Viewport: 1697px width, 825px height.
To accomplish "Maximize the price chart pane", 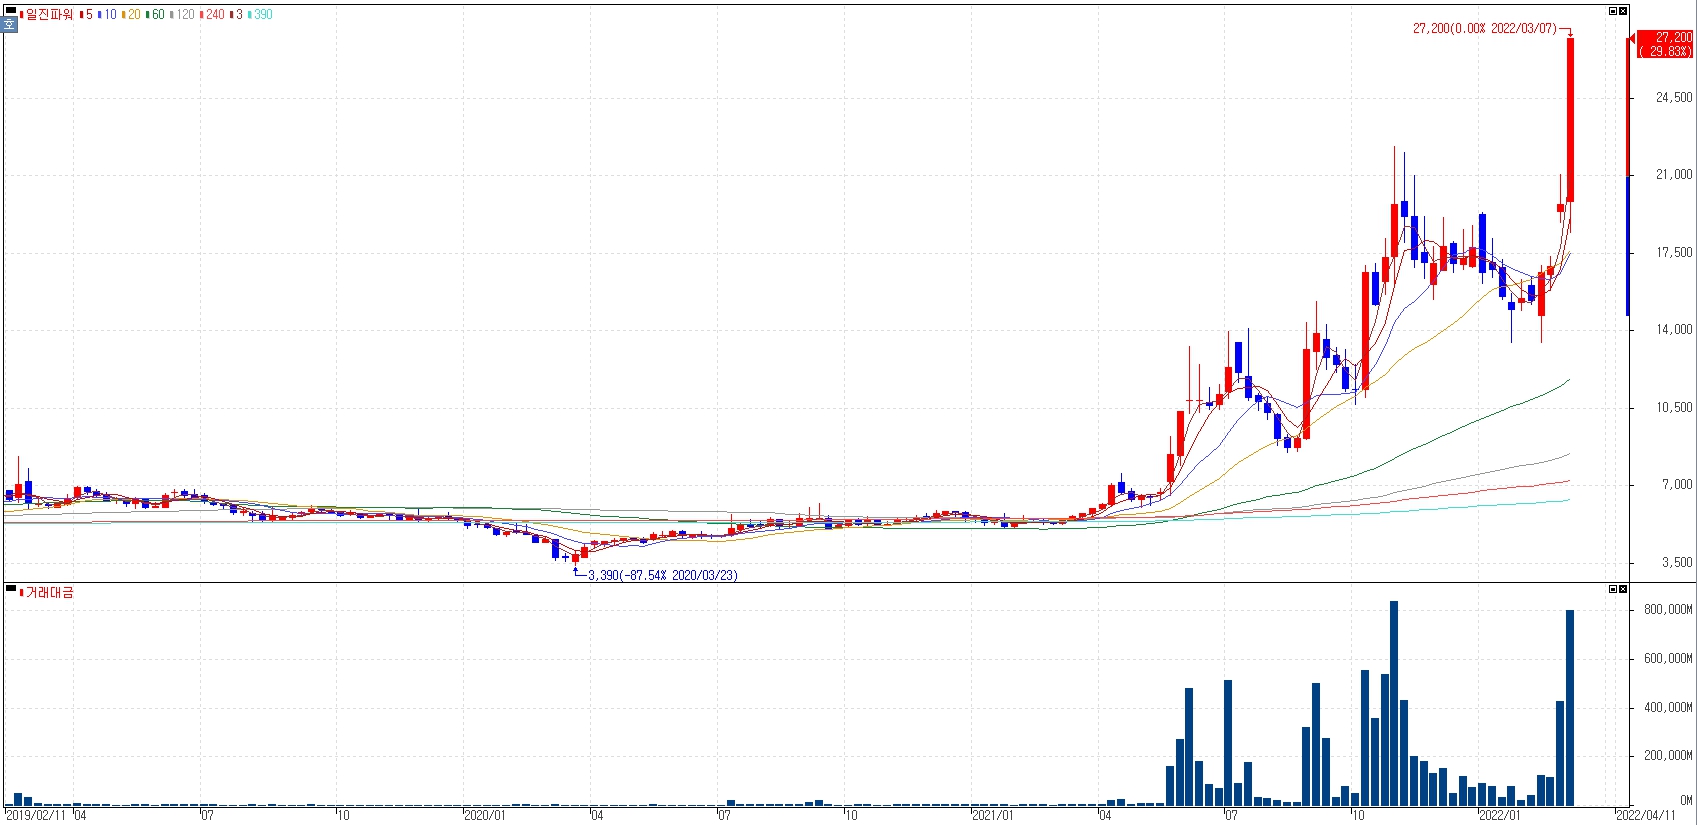I will [x=1613, y=11].
